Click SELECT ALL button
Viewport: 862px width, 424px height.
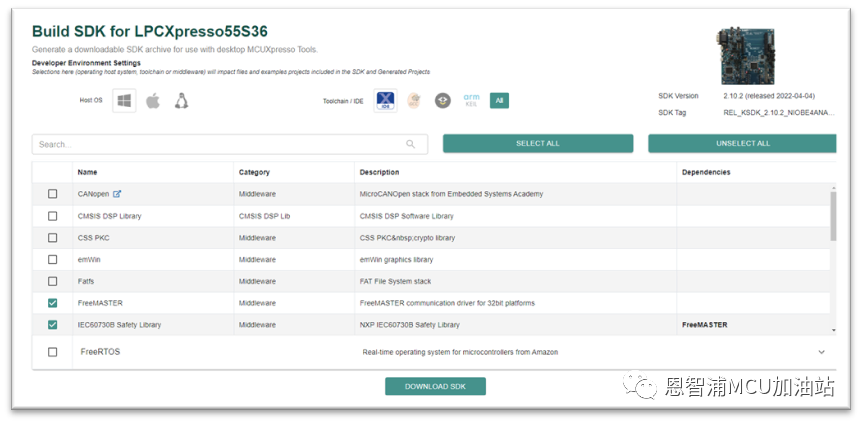click(538, 144)
